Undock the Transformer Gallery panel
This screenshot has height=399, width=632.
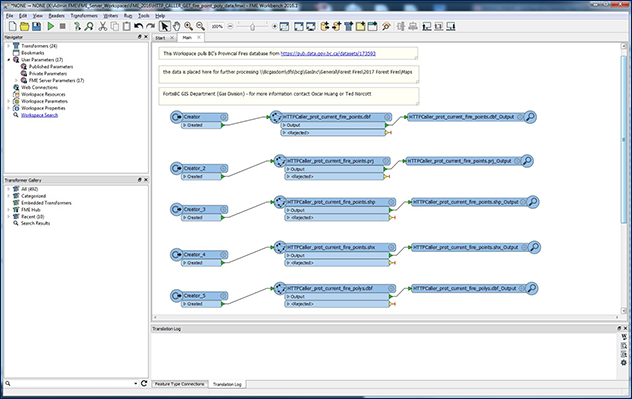click(x=139, y=180)
